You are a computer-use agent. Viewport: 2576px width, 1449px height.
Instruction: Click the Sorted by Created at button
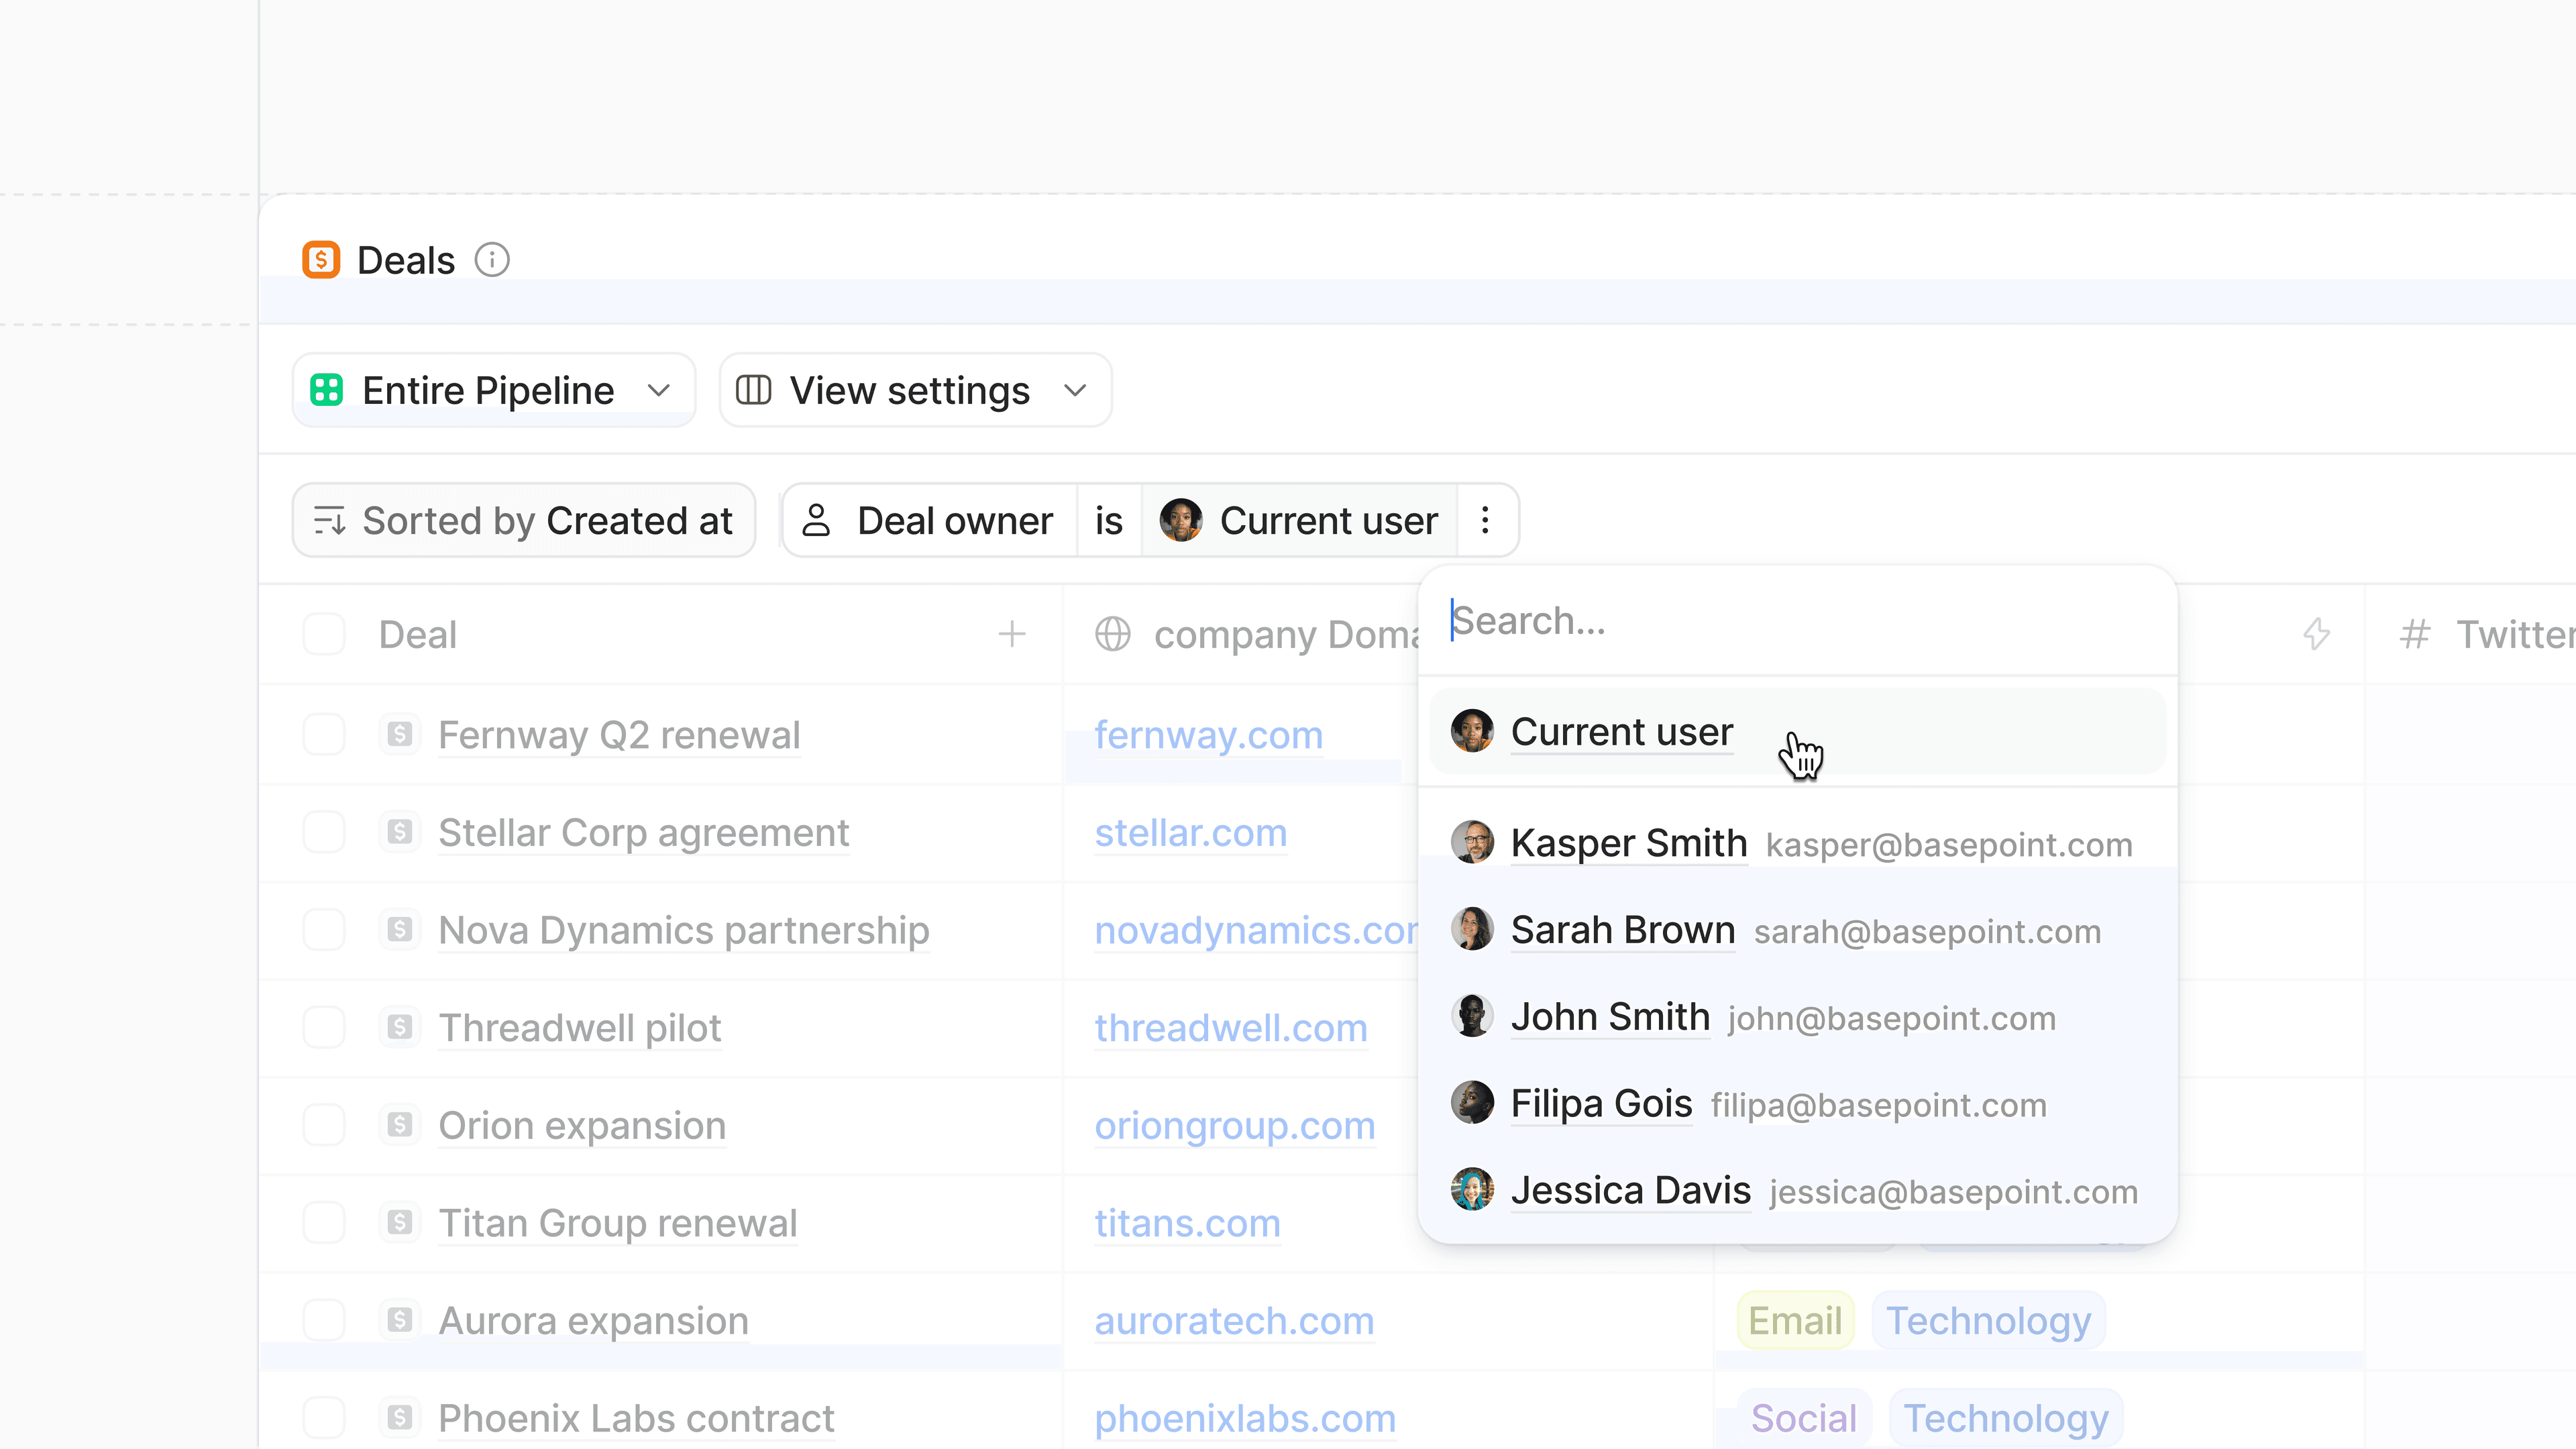(524, 520)
